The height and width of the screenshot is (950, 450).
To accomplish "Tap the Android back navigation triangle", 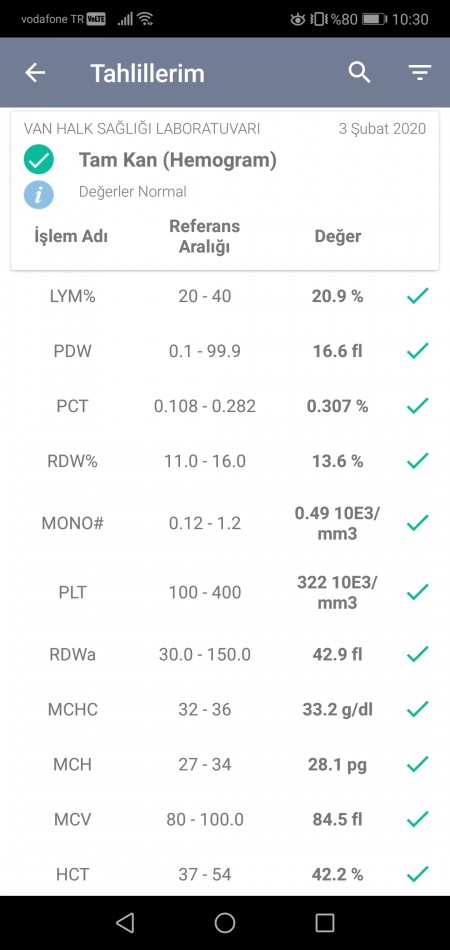I will tap(125, 923).
